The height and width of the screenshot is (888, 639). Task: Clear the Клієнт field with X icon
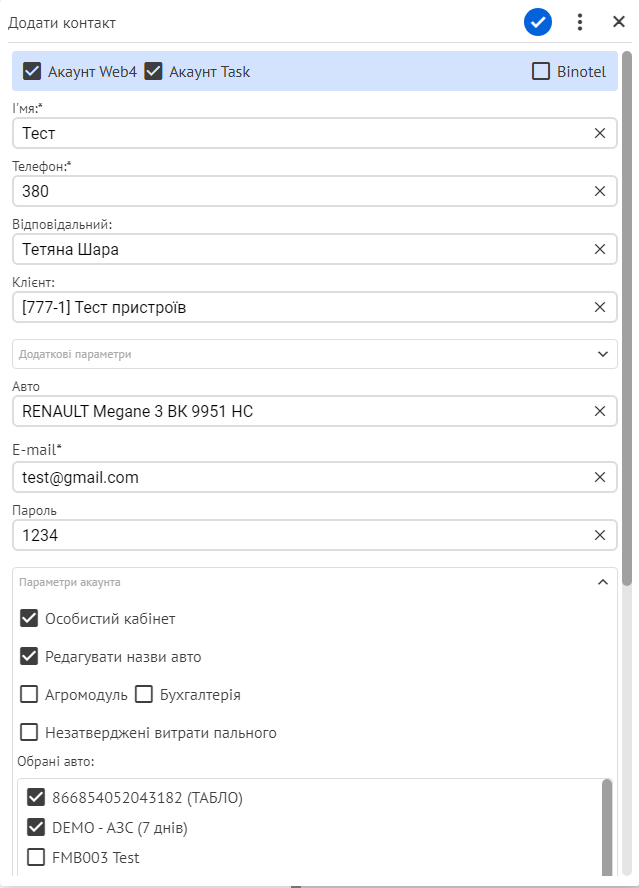pos(600,307)
